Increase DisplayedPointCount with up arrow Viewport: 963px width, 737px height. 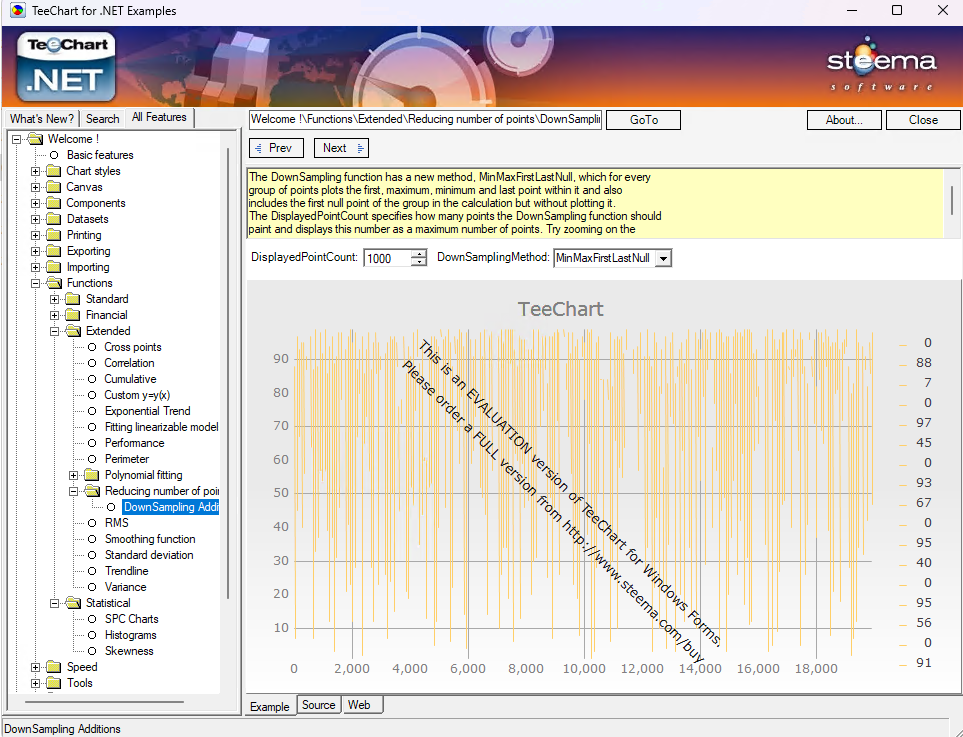click(x=419, y=254)
